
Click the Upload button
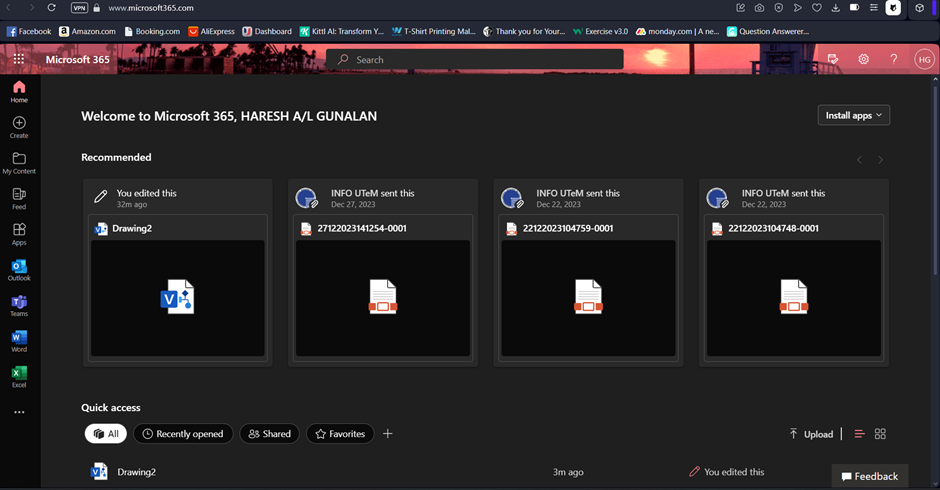811,434
